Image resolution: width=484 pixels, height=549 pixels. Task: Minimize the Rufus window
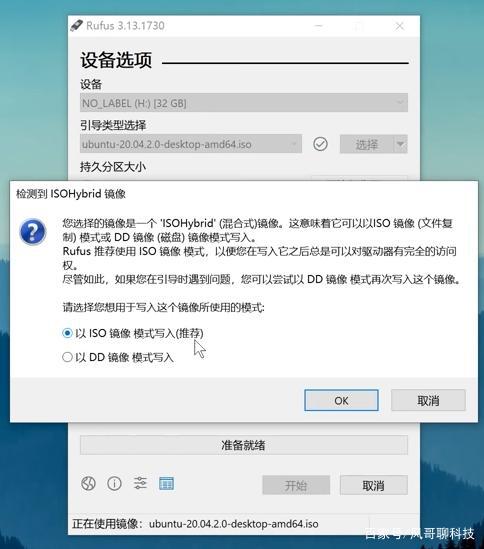tap(318, 26)
